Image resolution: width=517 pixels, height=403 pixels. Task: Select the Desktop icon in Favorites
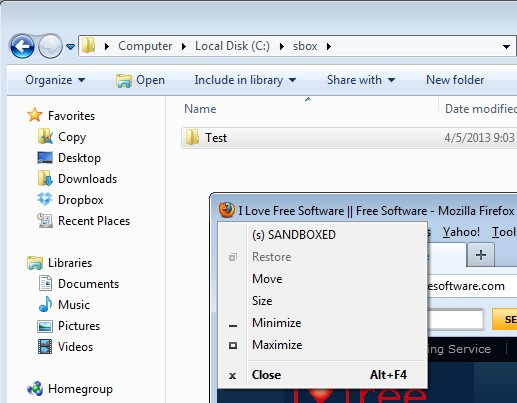[45, 158]
